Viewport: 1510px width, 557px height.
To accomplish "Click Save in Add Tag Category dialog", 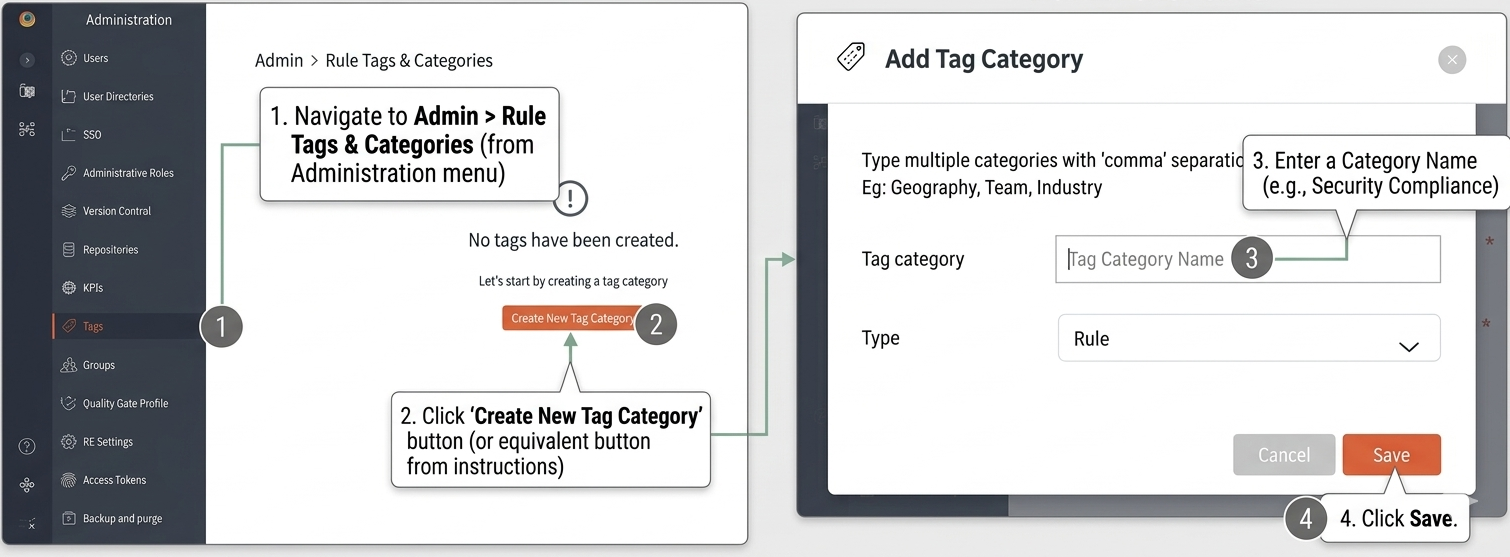I will 1391,455.
